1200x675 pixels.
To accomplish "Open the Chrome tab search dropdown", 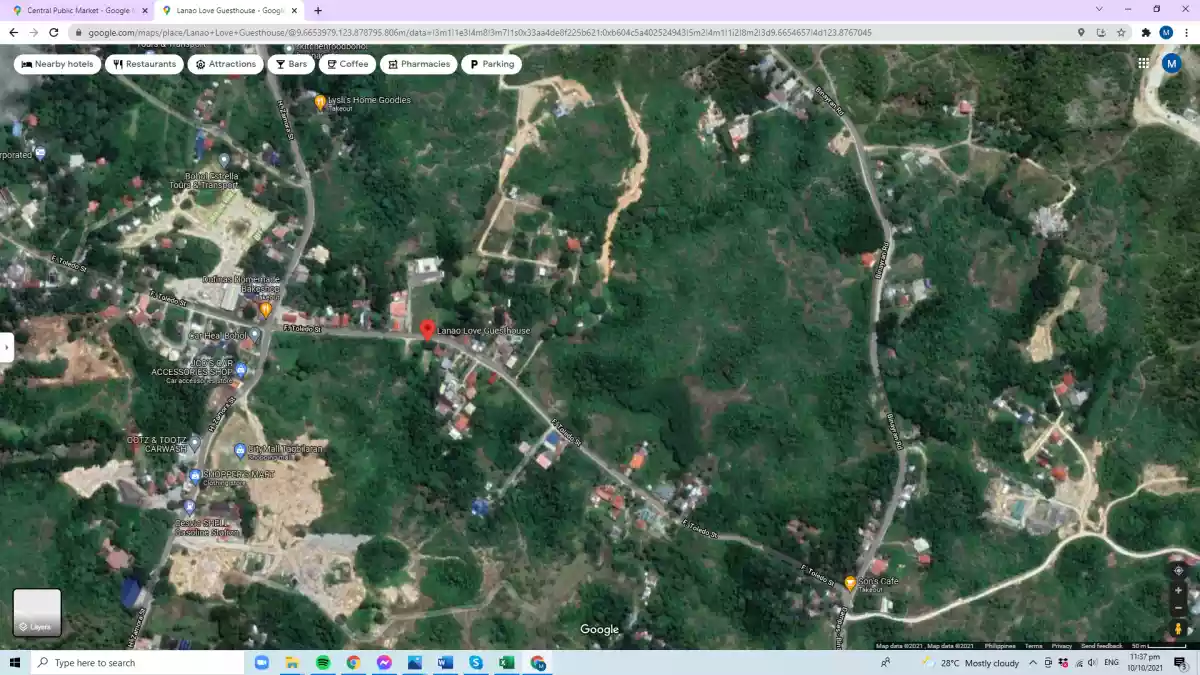I will (x=1100, y=10).
